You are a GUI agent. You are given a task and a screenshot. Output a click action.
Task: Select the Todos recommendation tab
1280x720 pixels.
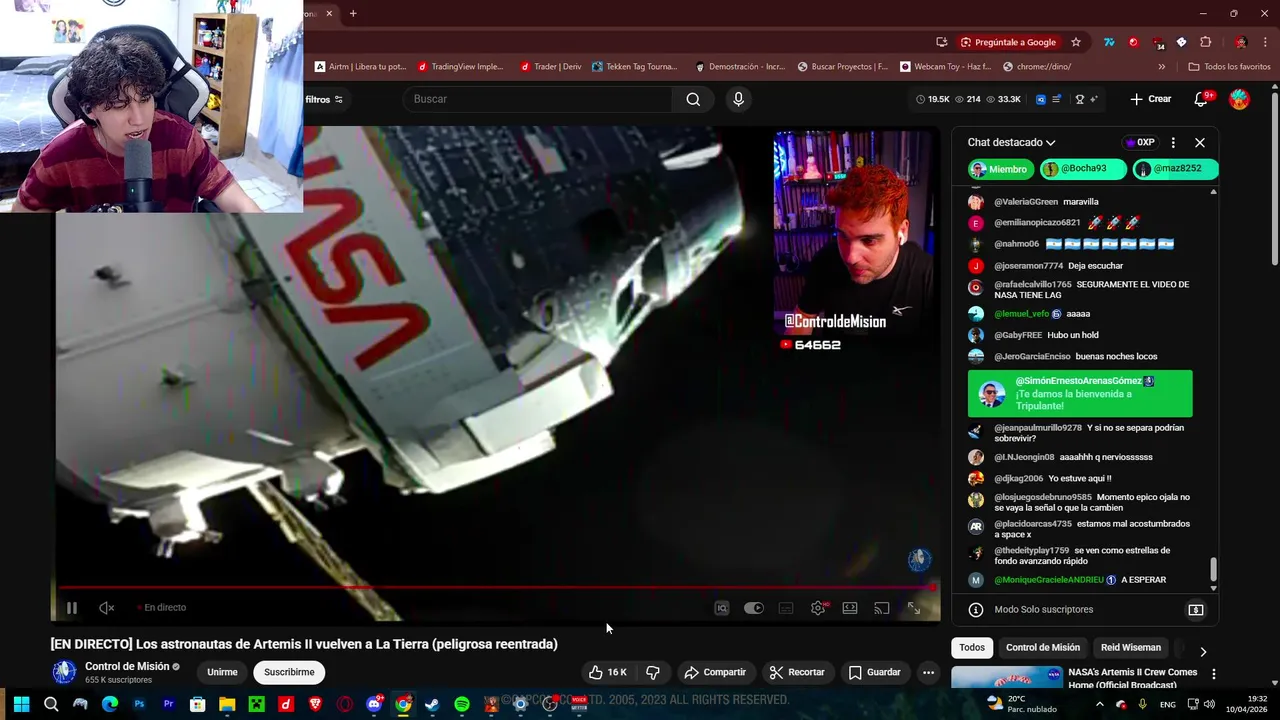pyautogui.click(x=972, y=647)
